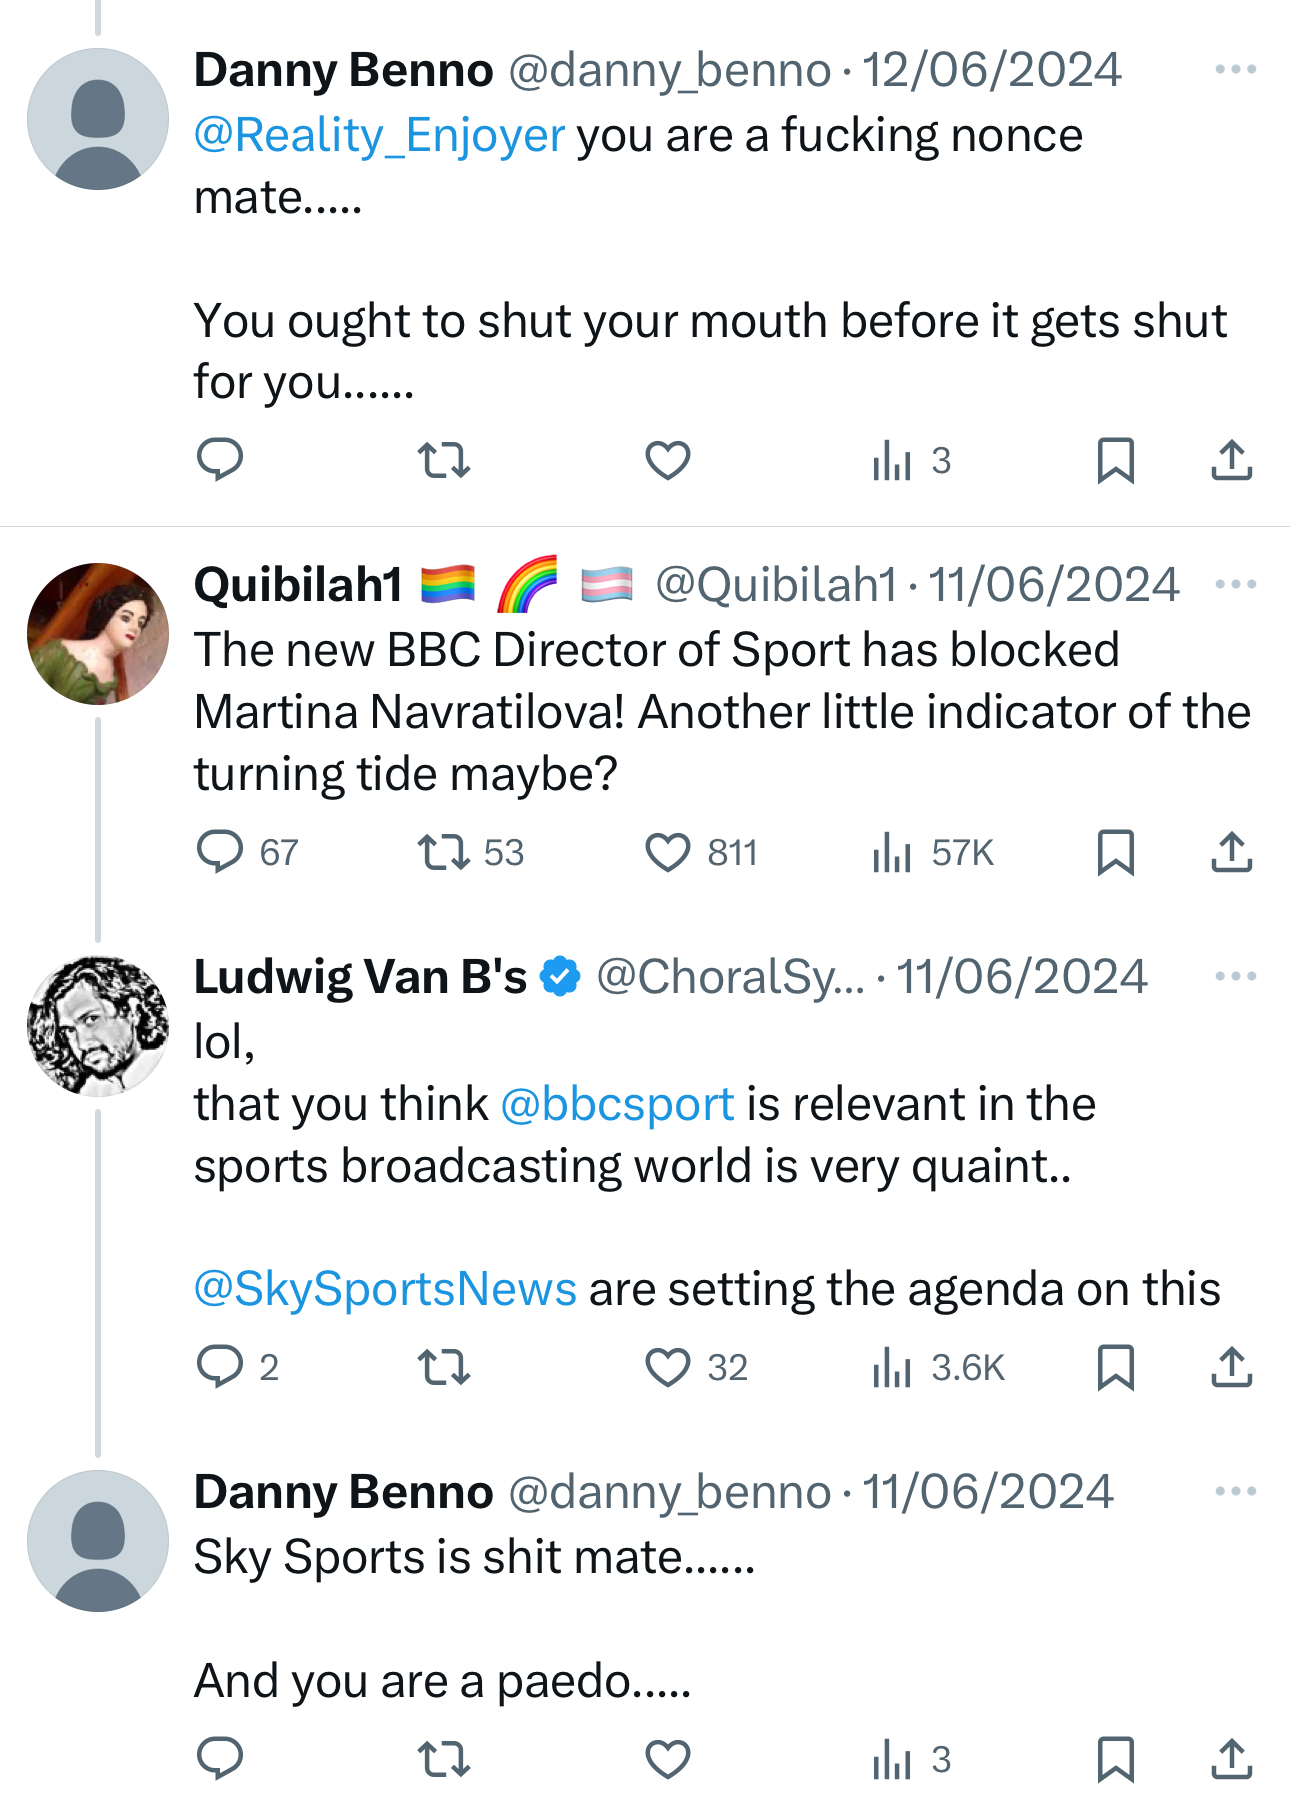Open more options on Danny Benno's 12/06/2024 tweet
The height and width of the screenshot is (1817, 1290).
click(1235, 69)
